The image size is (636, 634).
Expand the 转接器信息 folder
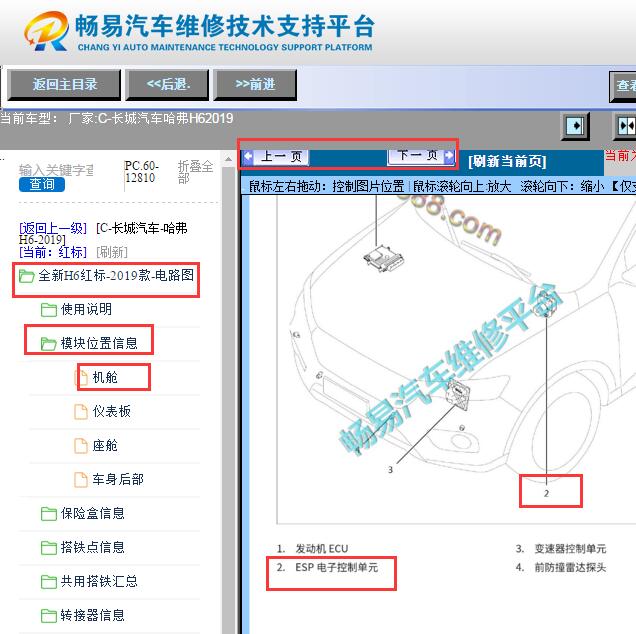point(92,616)
